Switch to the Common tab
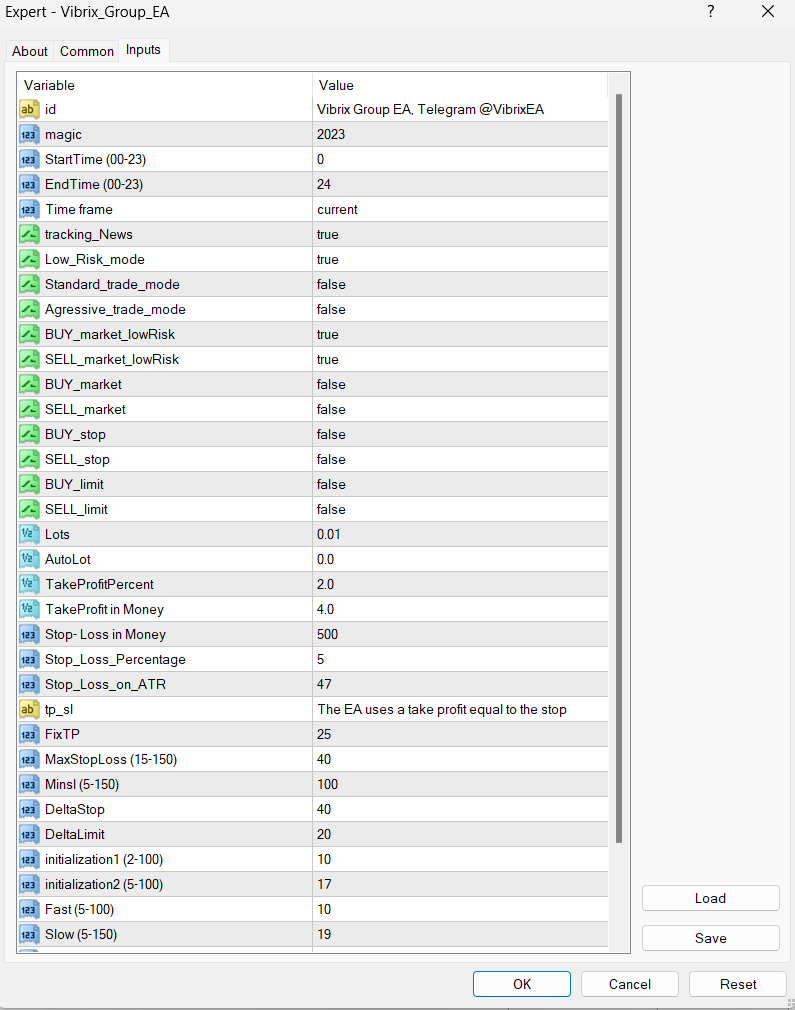The width and height of the screenshot is (795, 1010). click(x=87, y=51)
